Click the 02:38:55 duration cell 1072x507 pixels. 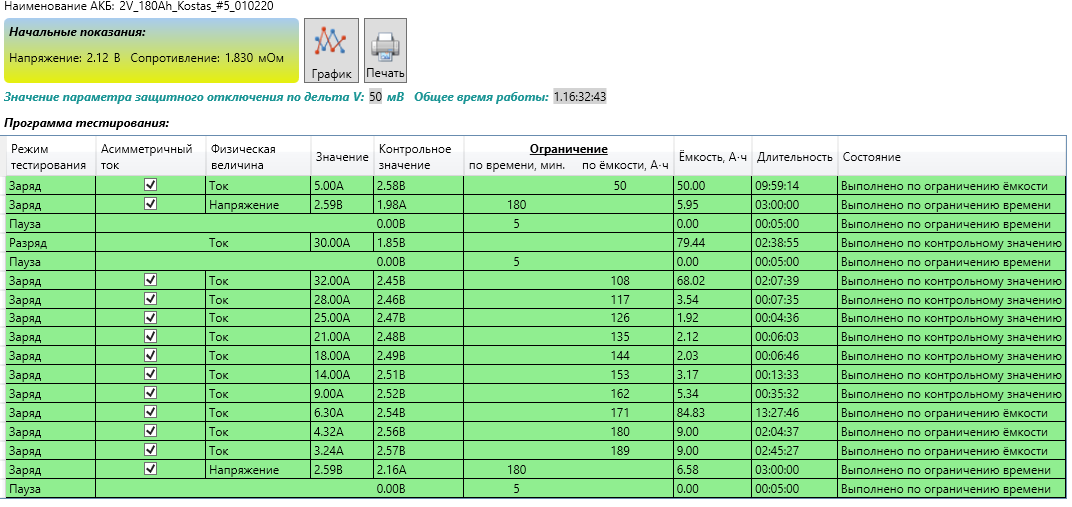tap(795, 243)
